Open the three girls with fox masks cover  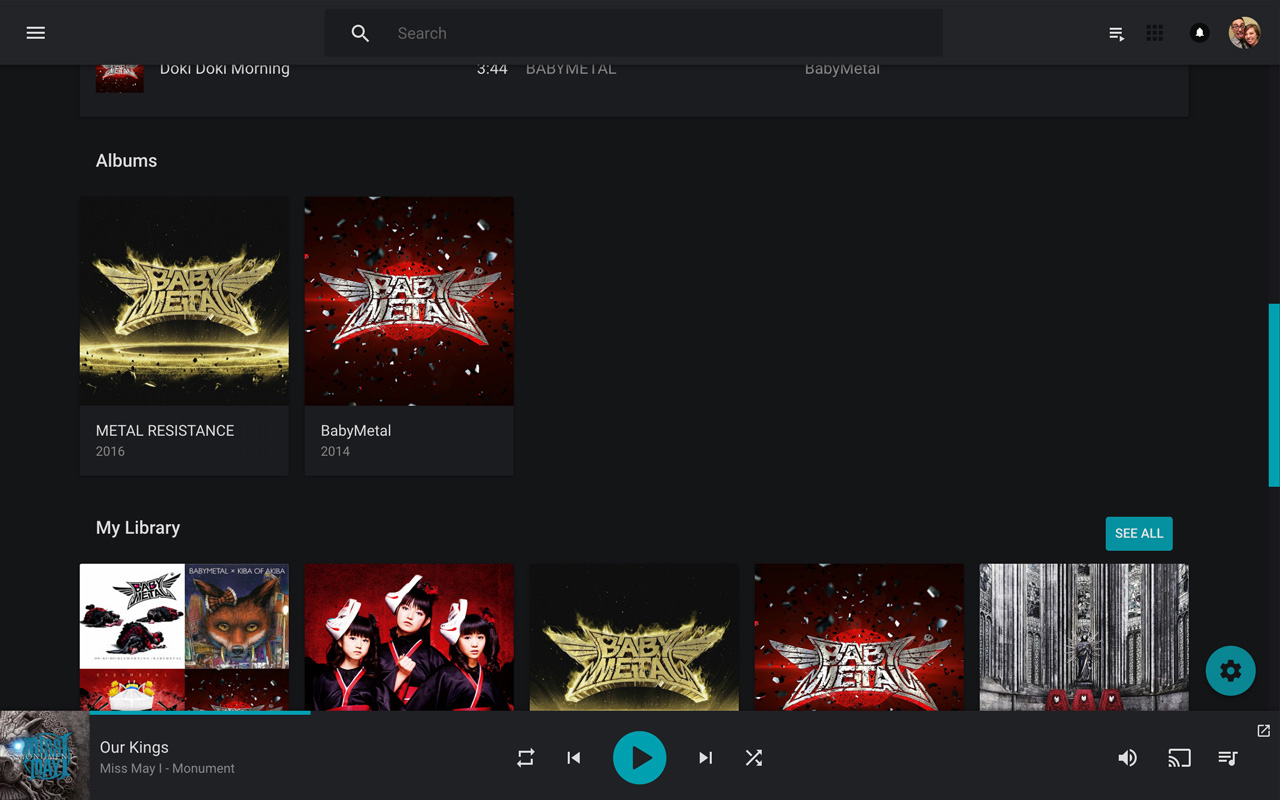tap(409, 638)
